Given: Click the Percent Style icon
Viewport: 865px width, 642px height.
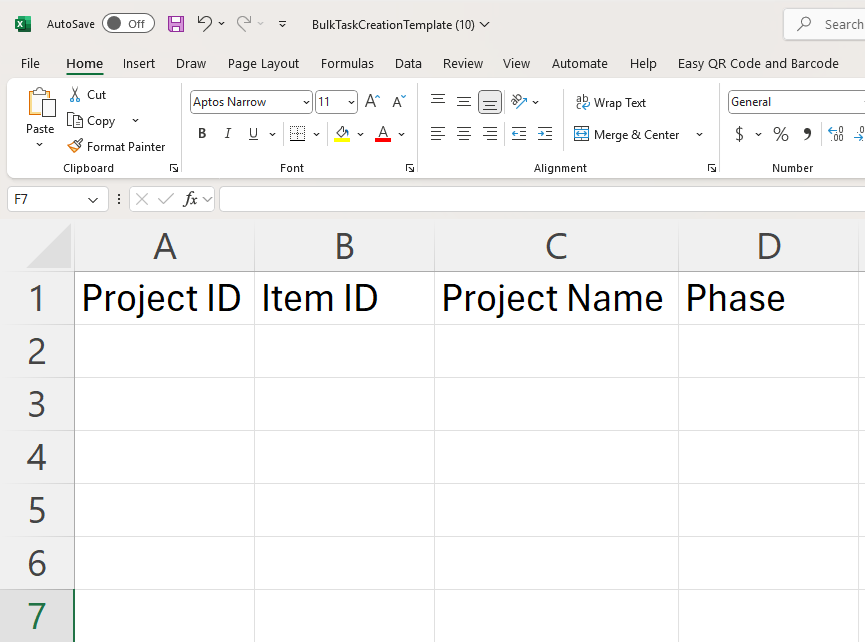Looking at the screenshot, I should tap(781, 134).
